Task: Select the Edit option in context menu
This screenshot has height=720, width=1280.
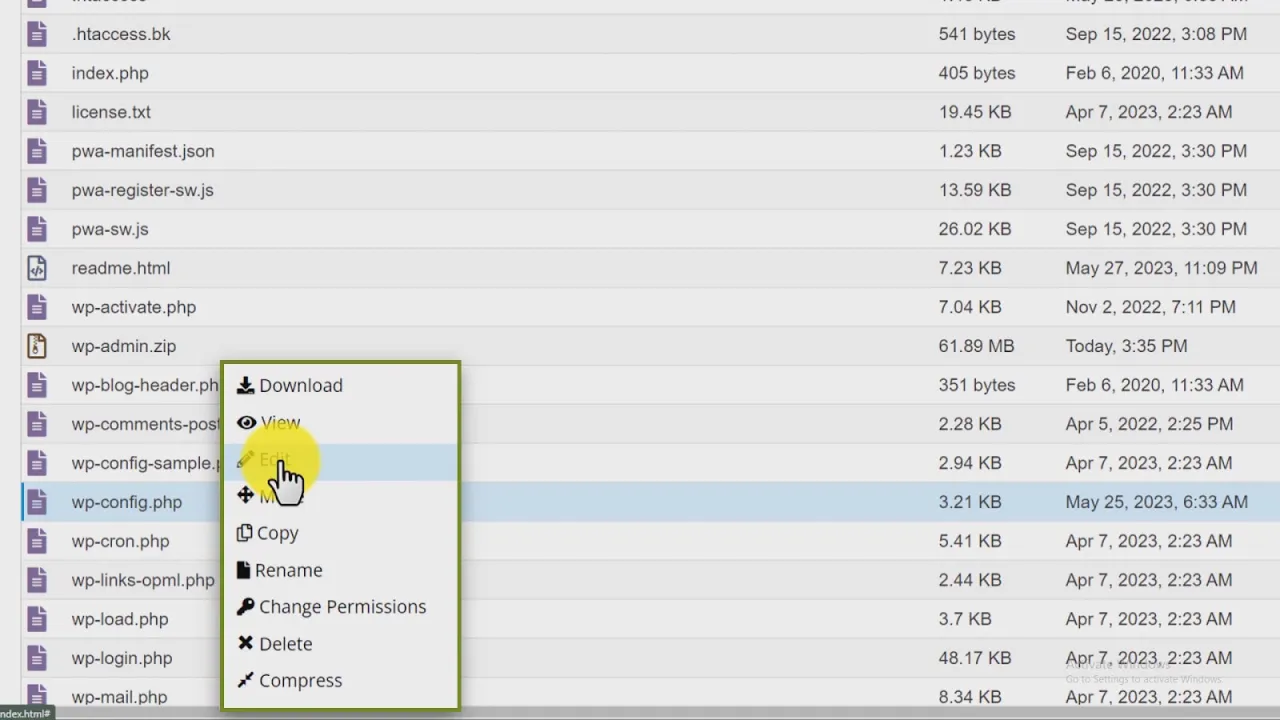Action: (x=340, y=460)
